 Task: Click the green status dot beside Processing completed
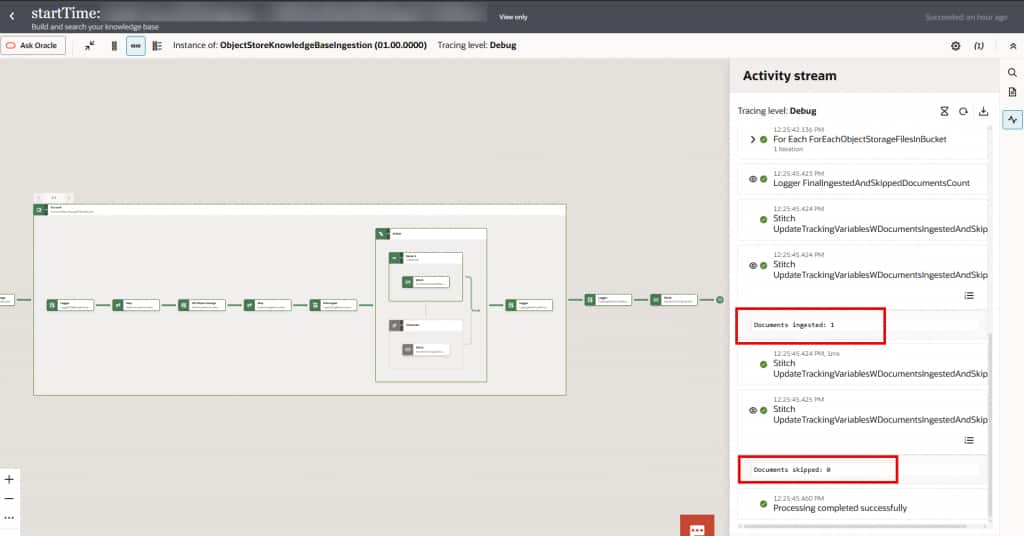tap(763, 504)
